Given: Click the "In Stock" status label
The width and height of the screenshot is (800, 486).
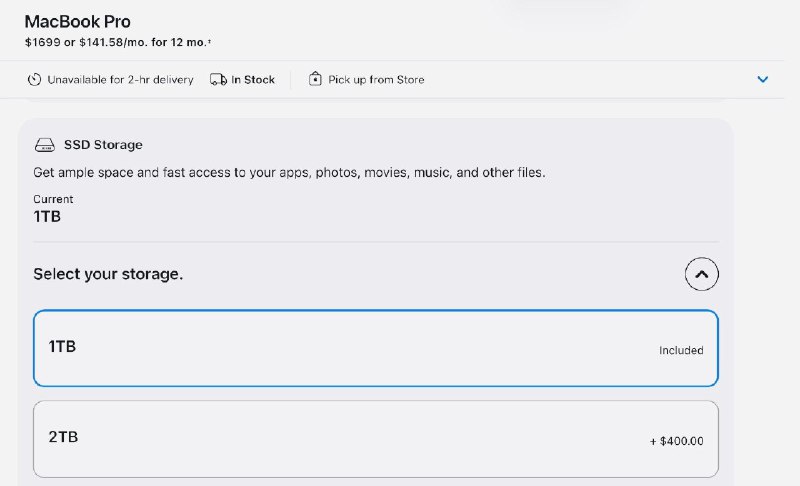Looking at the screenshot, I should coord(253,80).
